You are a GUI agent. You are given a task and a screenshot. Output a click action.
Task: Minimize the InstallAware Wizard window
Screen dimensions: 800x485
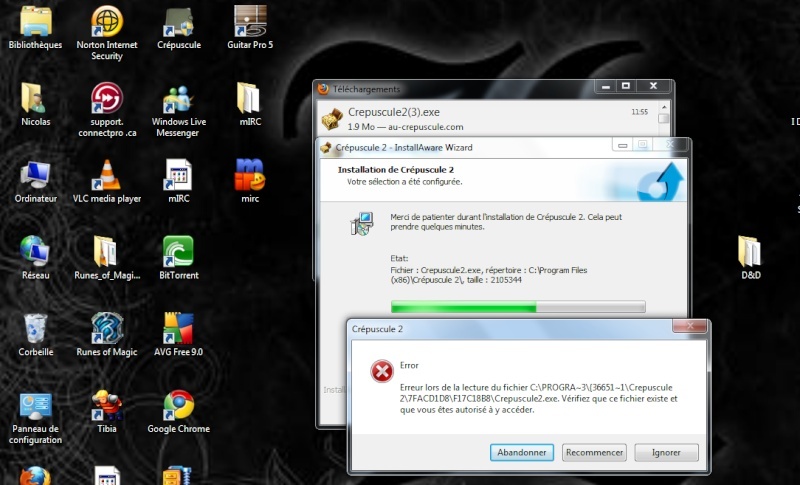coord(622,145)
